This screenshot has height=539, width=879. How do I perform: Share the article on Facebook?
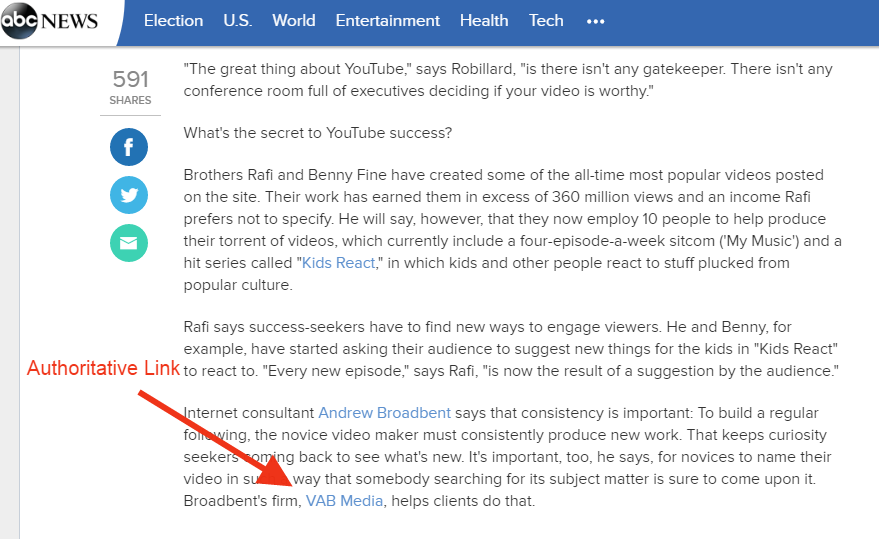coord(129,147)
